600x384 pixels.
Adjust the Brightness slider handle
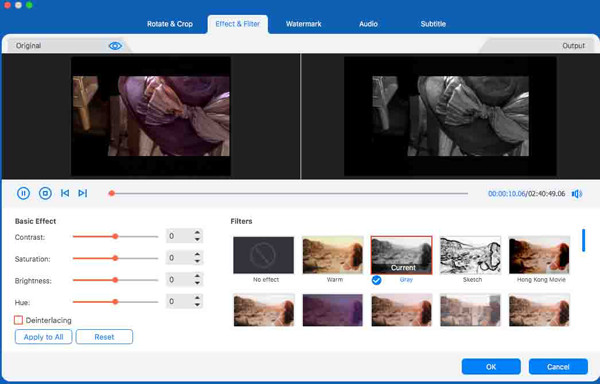pos(115,280)
